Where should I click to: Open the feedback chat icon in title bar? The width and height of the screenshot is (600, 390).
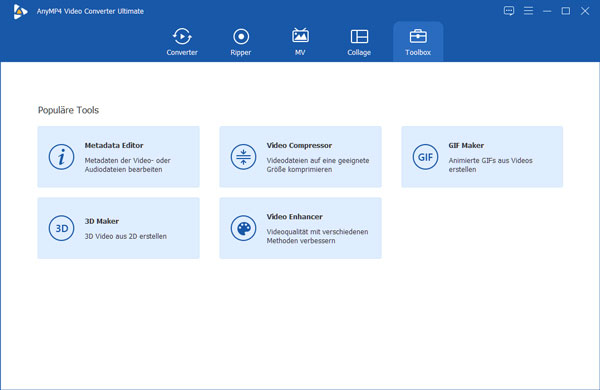pos(509,11)
